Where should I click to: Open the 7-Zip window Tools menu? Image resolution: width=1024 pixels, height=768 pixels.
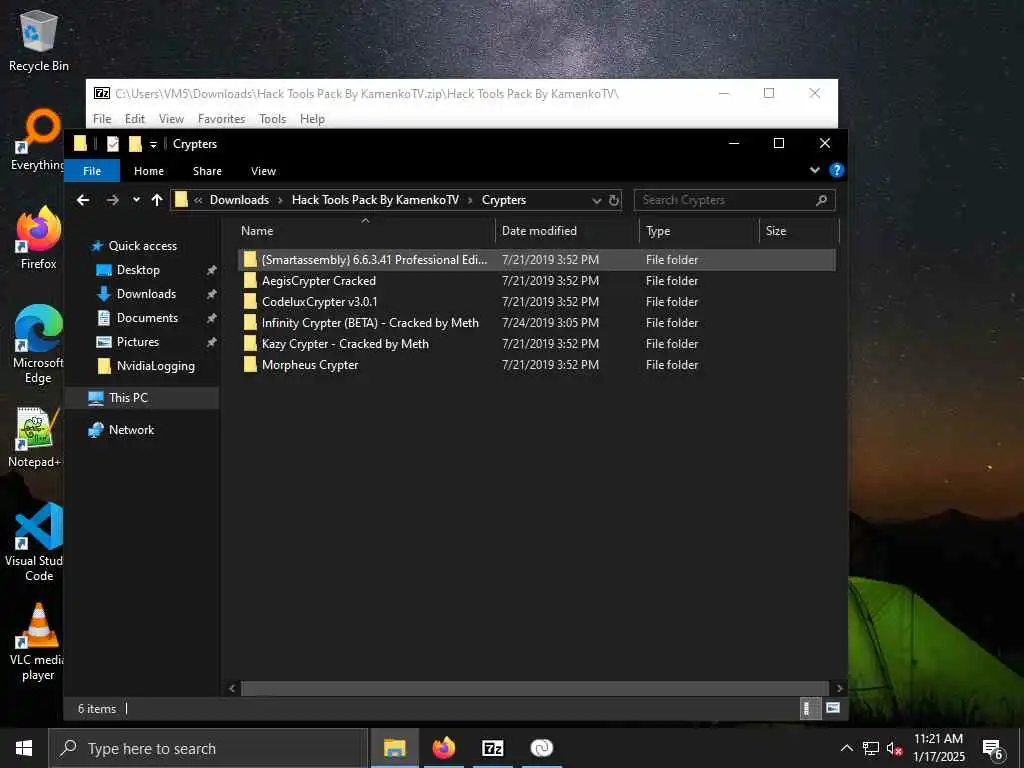point(272,119)
